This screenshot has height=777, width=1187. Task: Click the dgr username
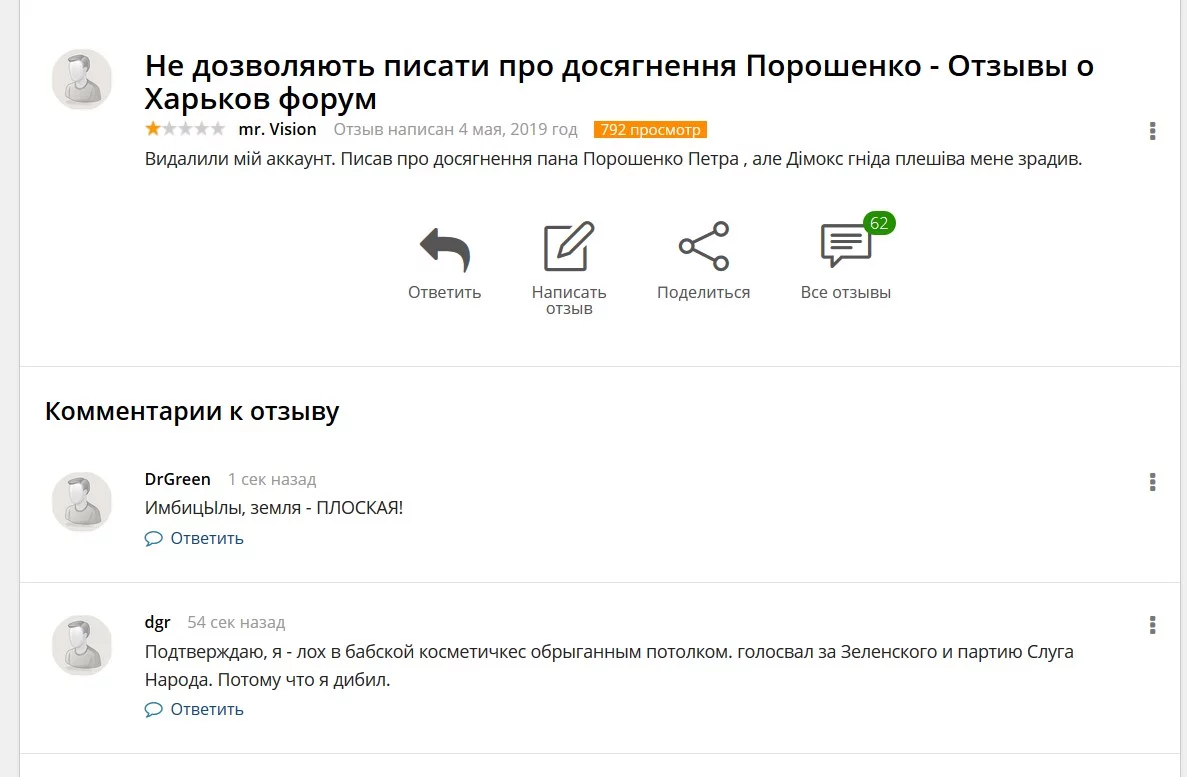pyautogui.click(x=157, y=622)
